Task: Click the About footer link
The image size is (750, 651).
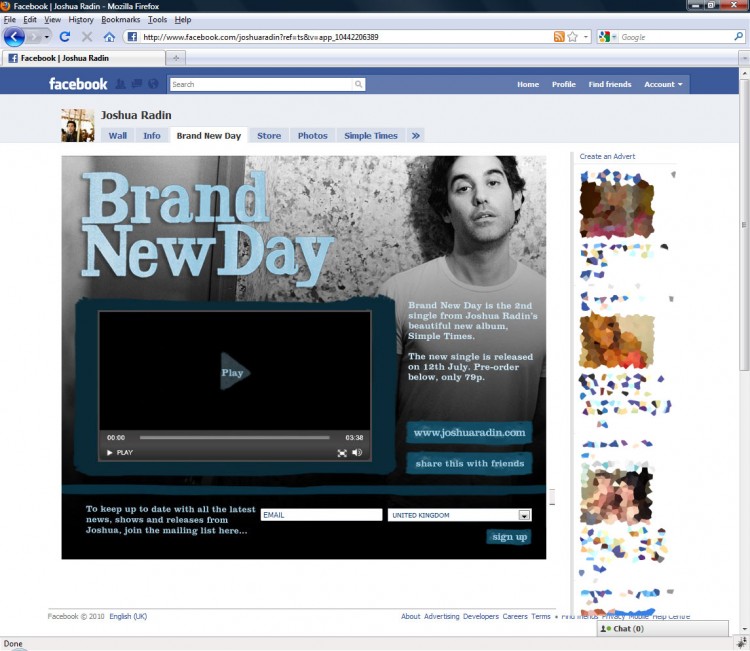Action: pos(410,616)
